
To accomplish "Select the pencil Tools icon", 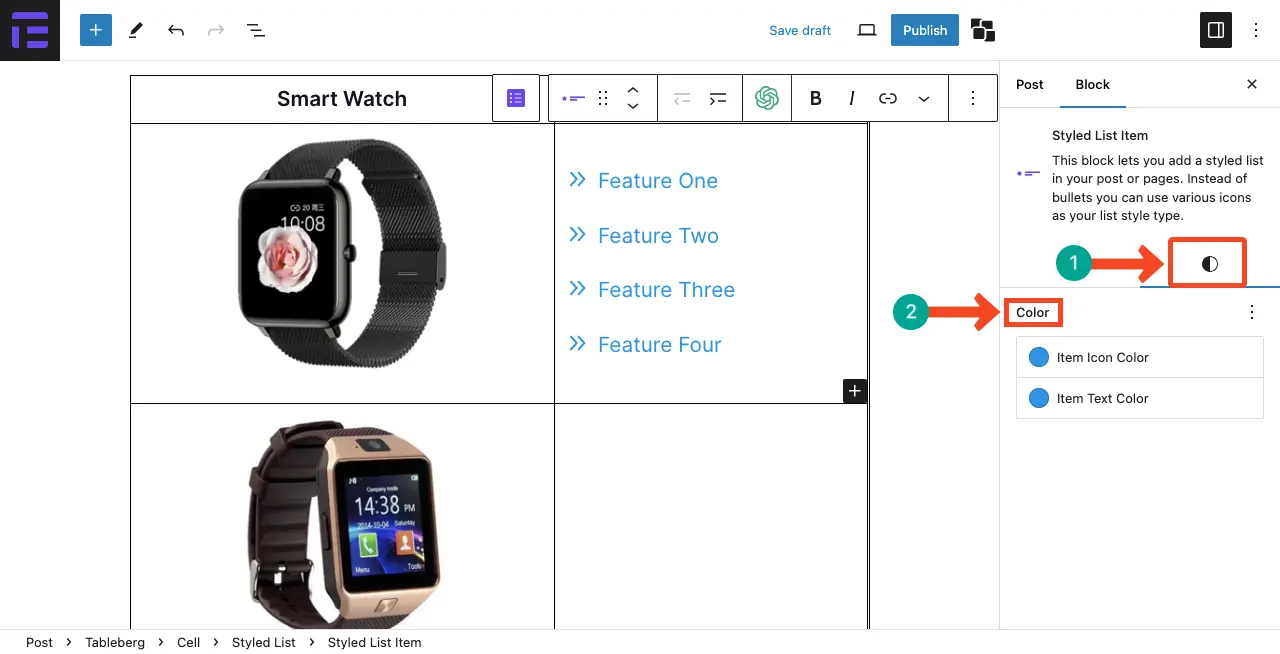I will pos(136,30).
